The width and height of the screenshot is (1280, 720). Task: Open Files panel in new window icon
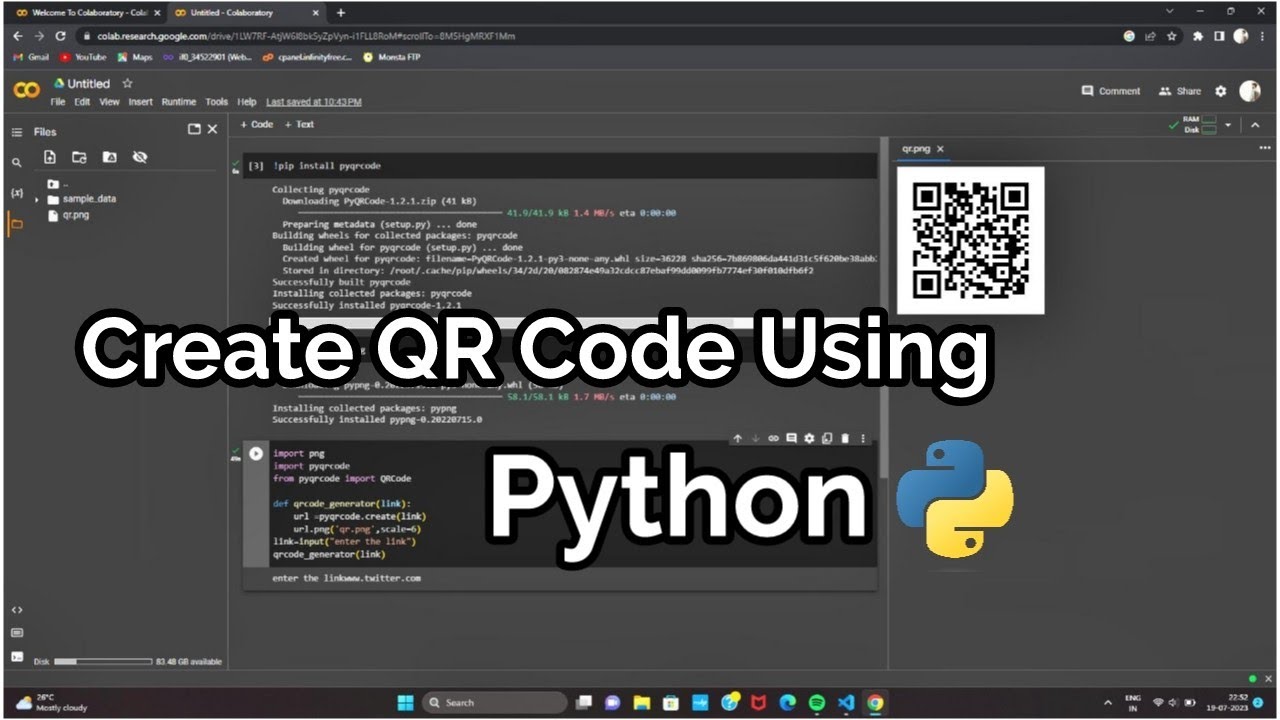click(194, 129)
